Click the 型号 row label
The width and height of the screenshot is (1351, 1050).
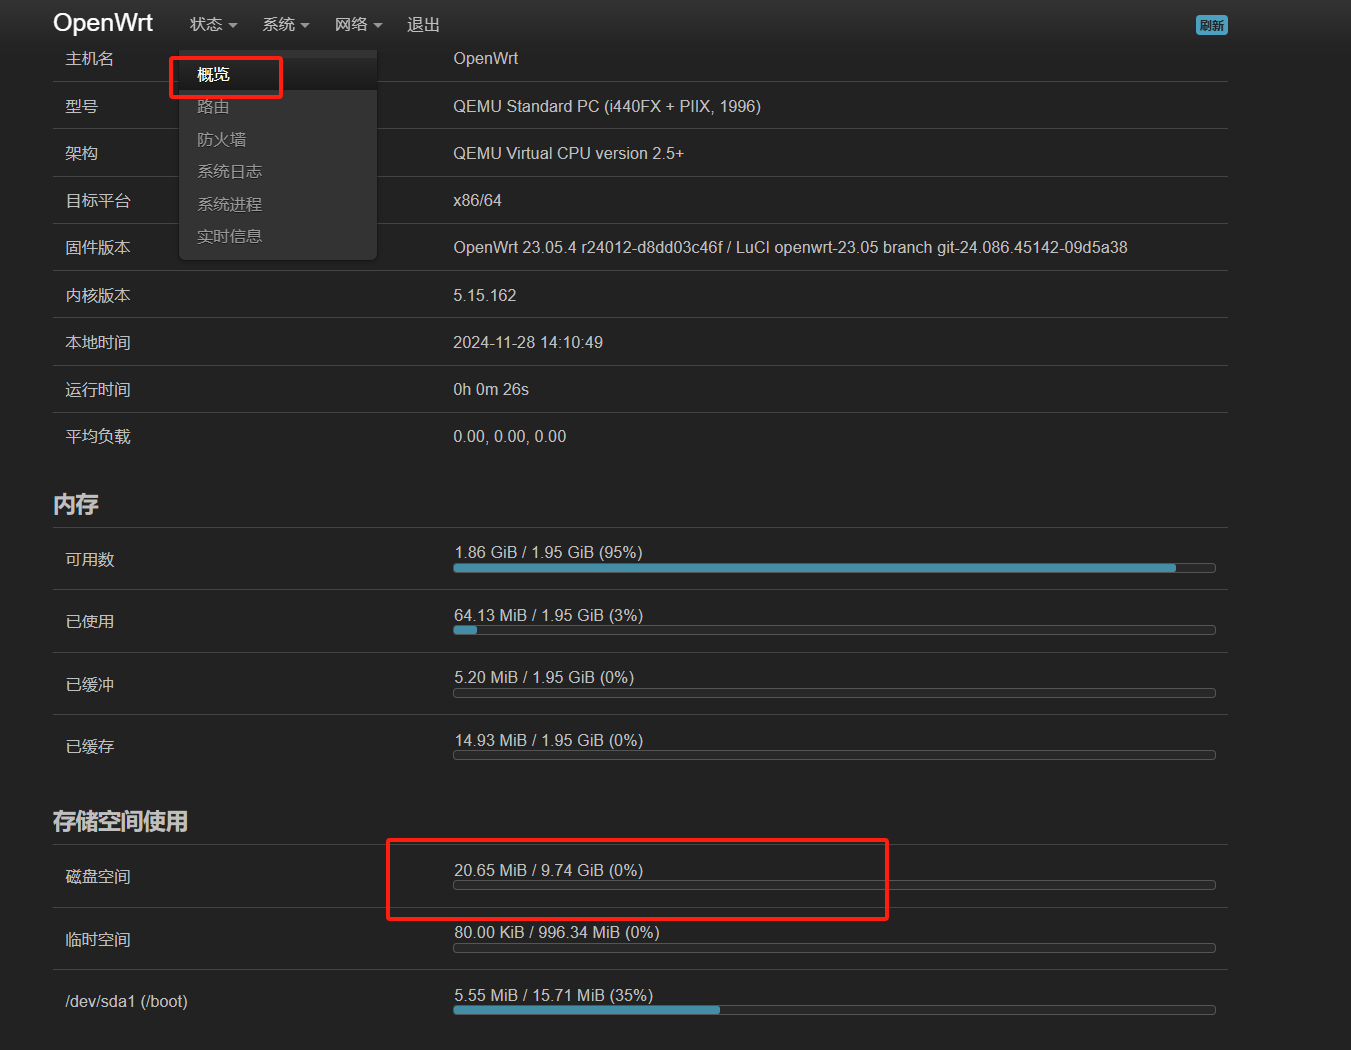(x=82, y=106)
